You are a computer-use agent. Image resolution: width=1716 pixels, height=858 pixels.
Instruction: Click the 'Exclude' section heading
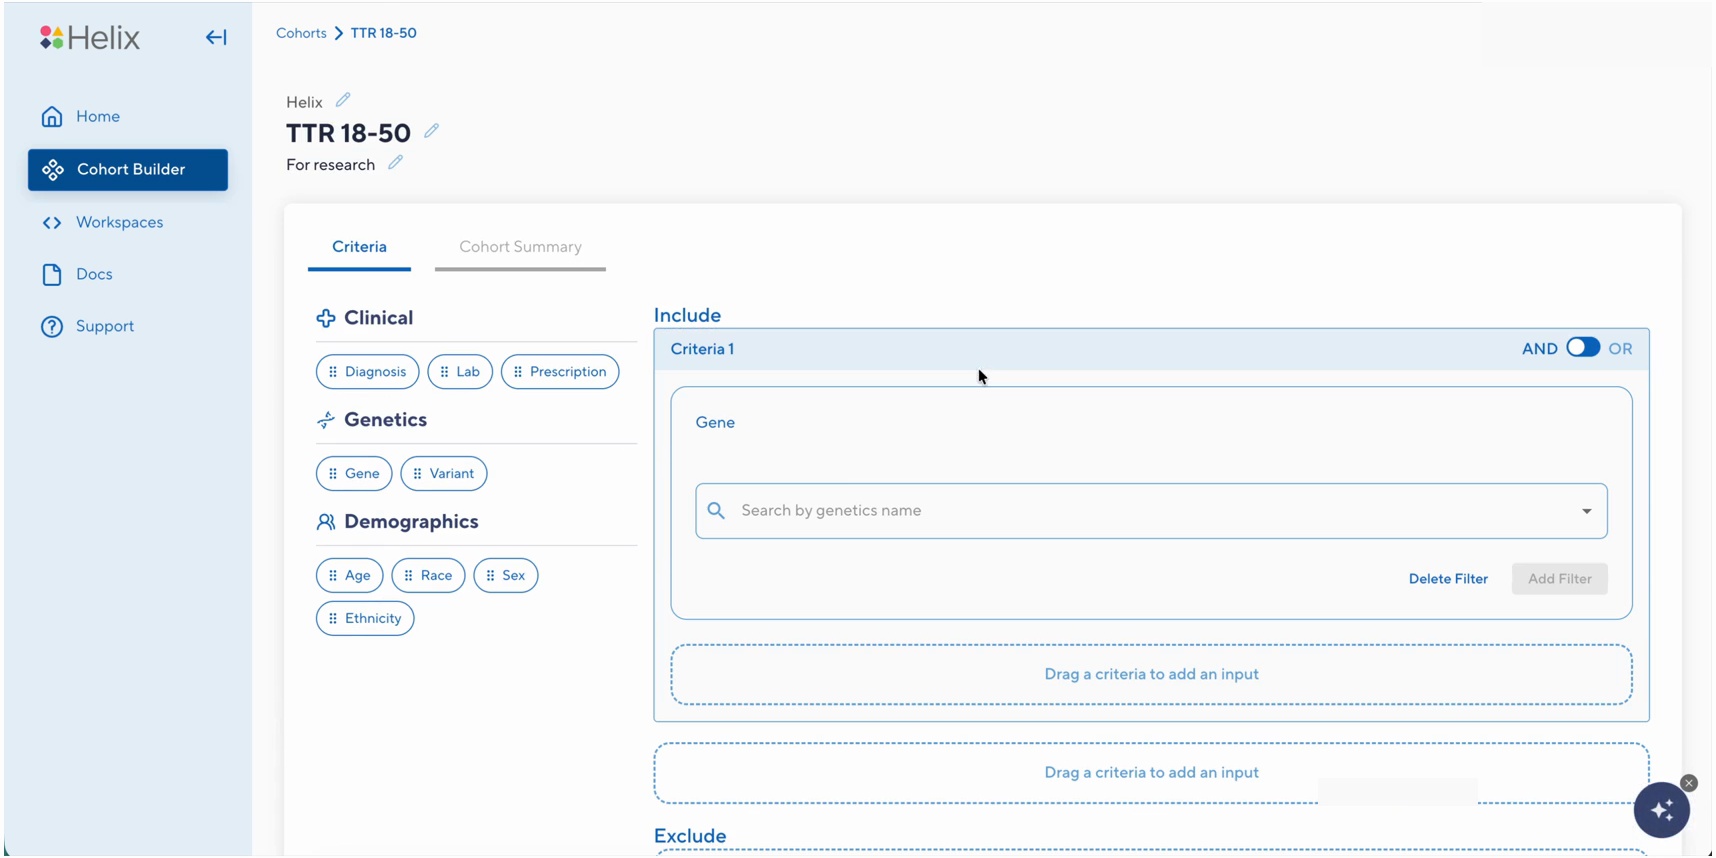coord(690,836)
